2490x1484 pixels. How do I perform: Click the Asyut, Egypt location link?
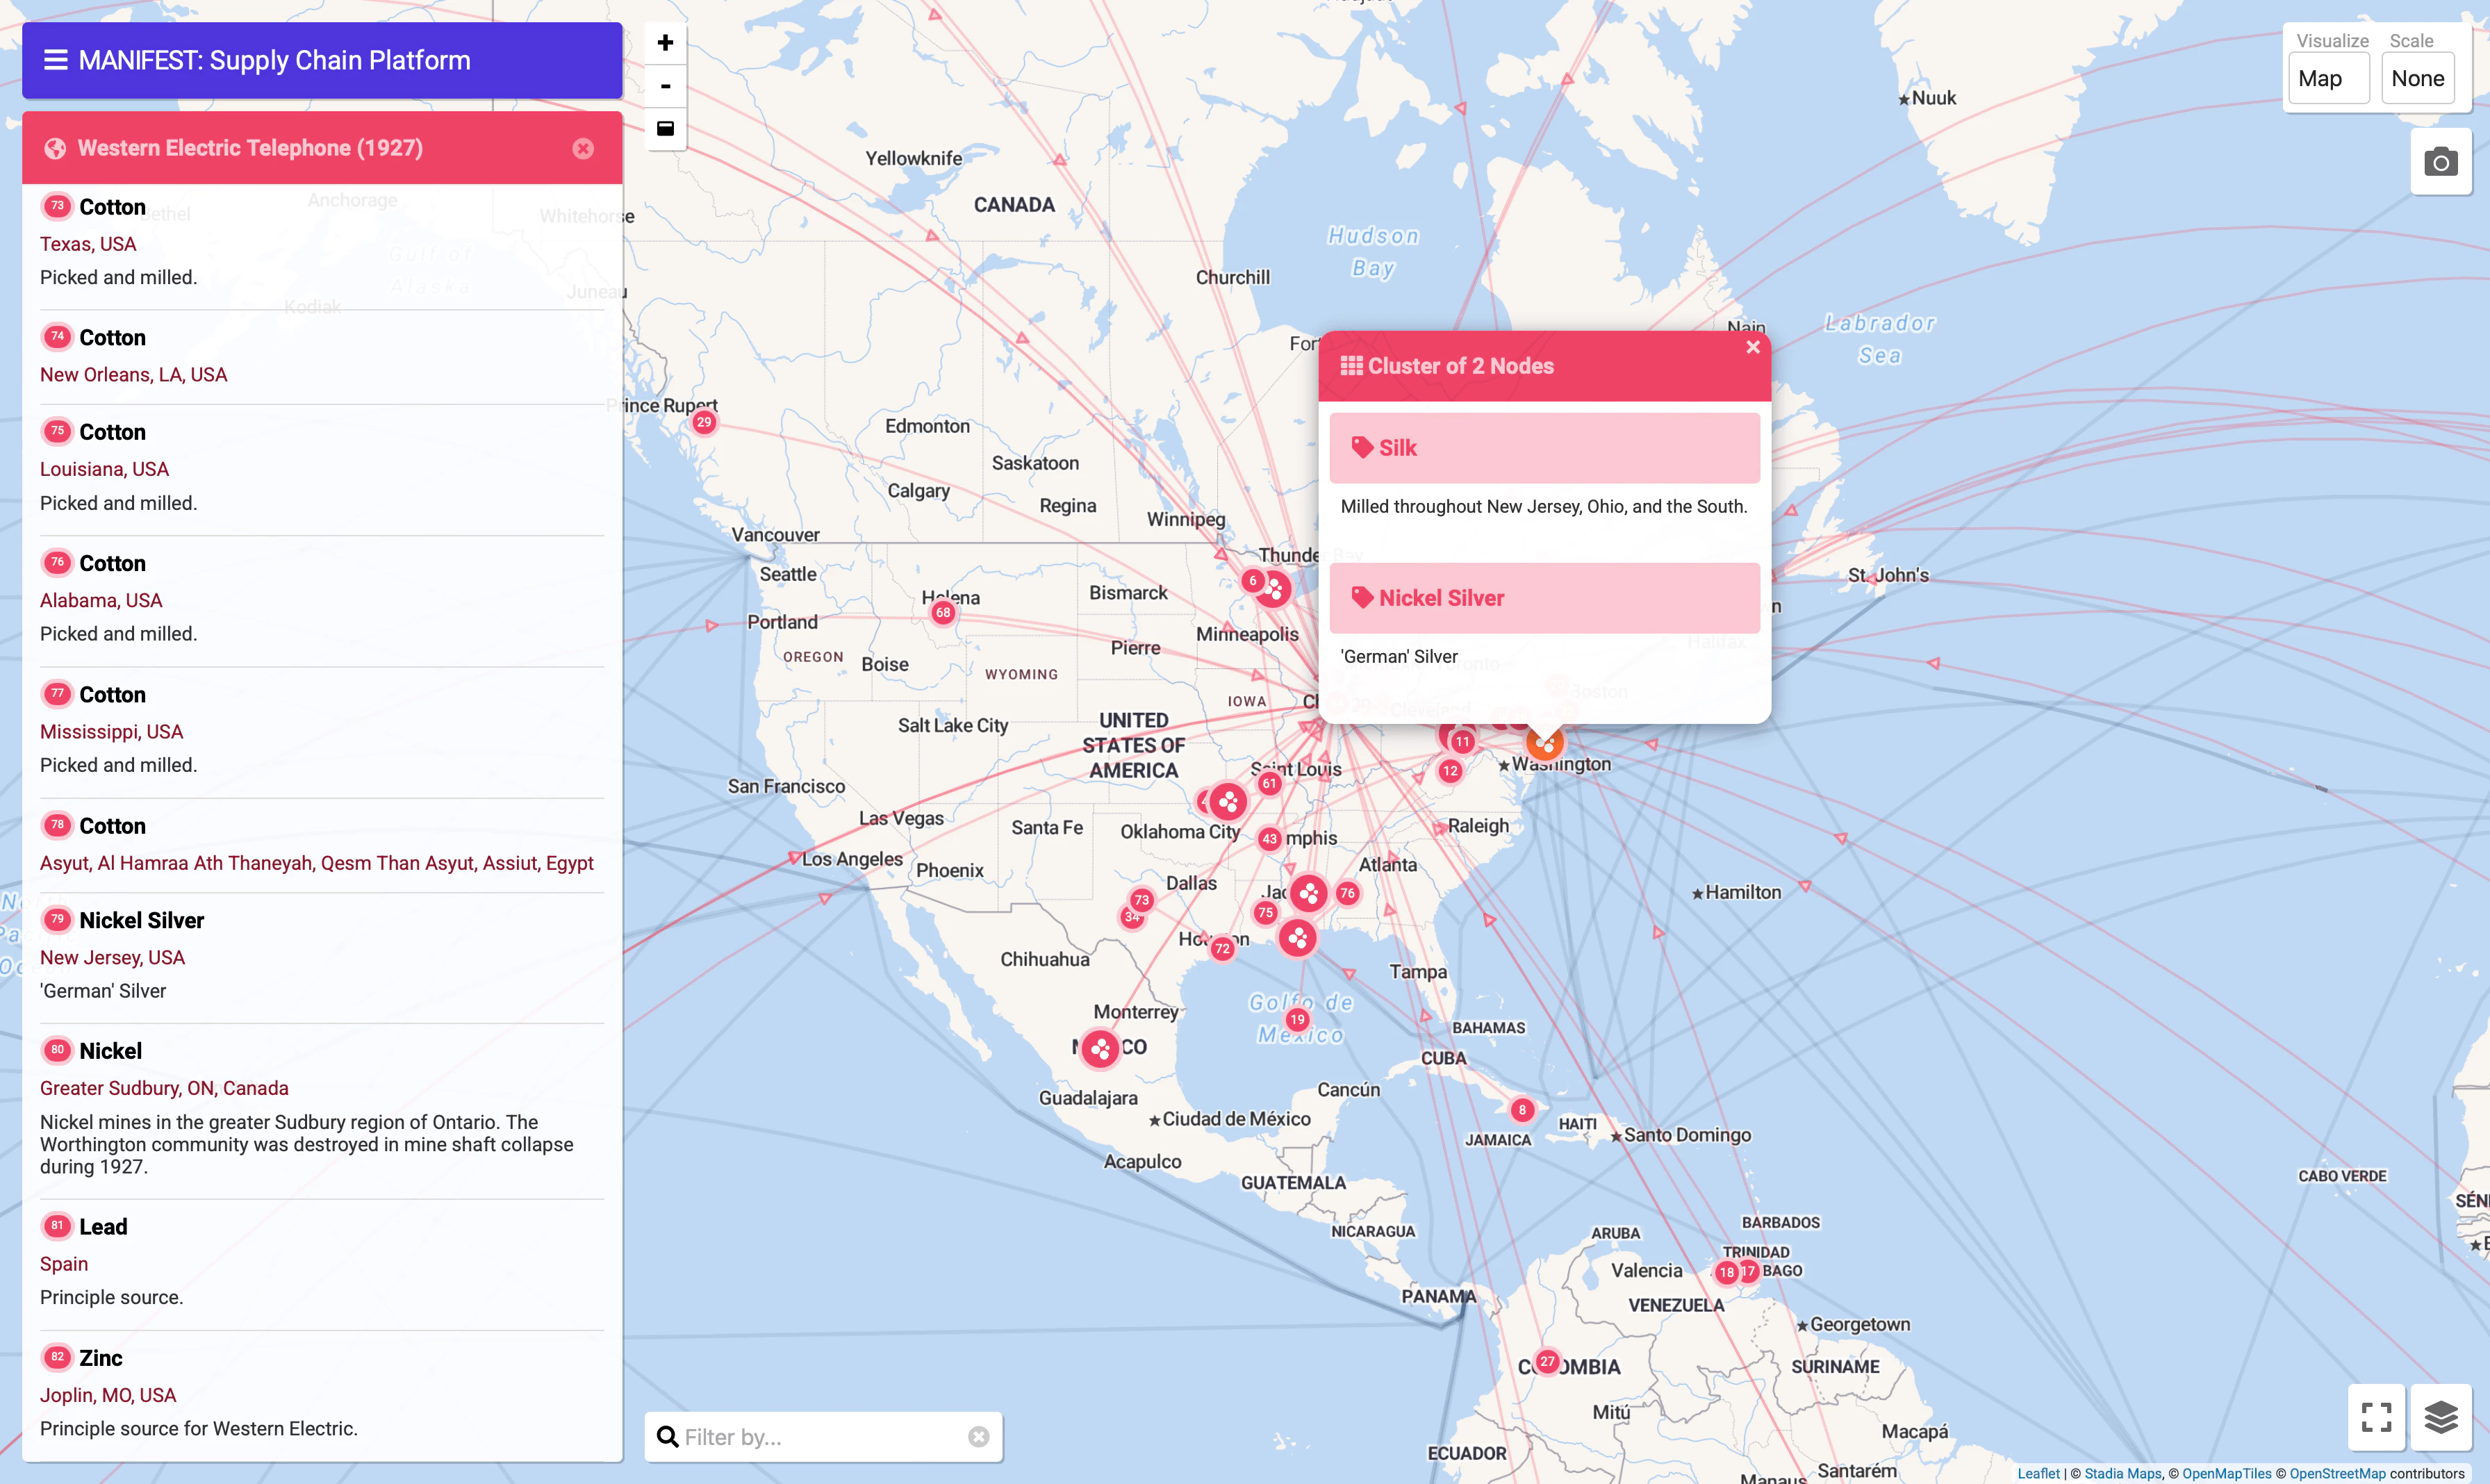(x=317, y=863)
